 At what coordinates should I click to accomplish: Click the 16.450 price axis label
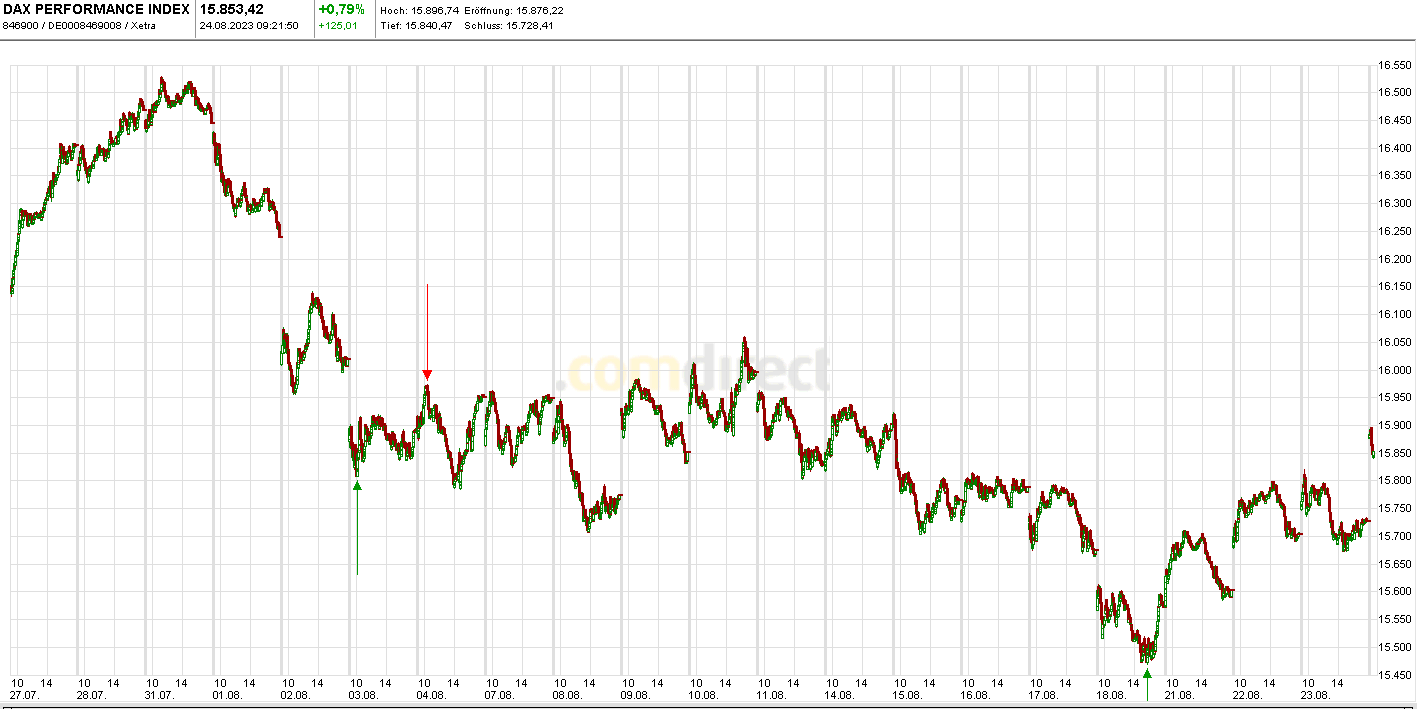click(1394, 120)
